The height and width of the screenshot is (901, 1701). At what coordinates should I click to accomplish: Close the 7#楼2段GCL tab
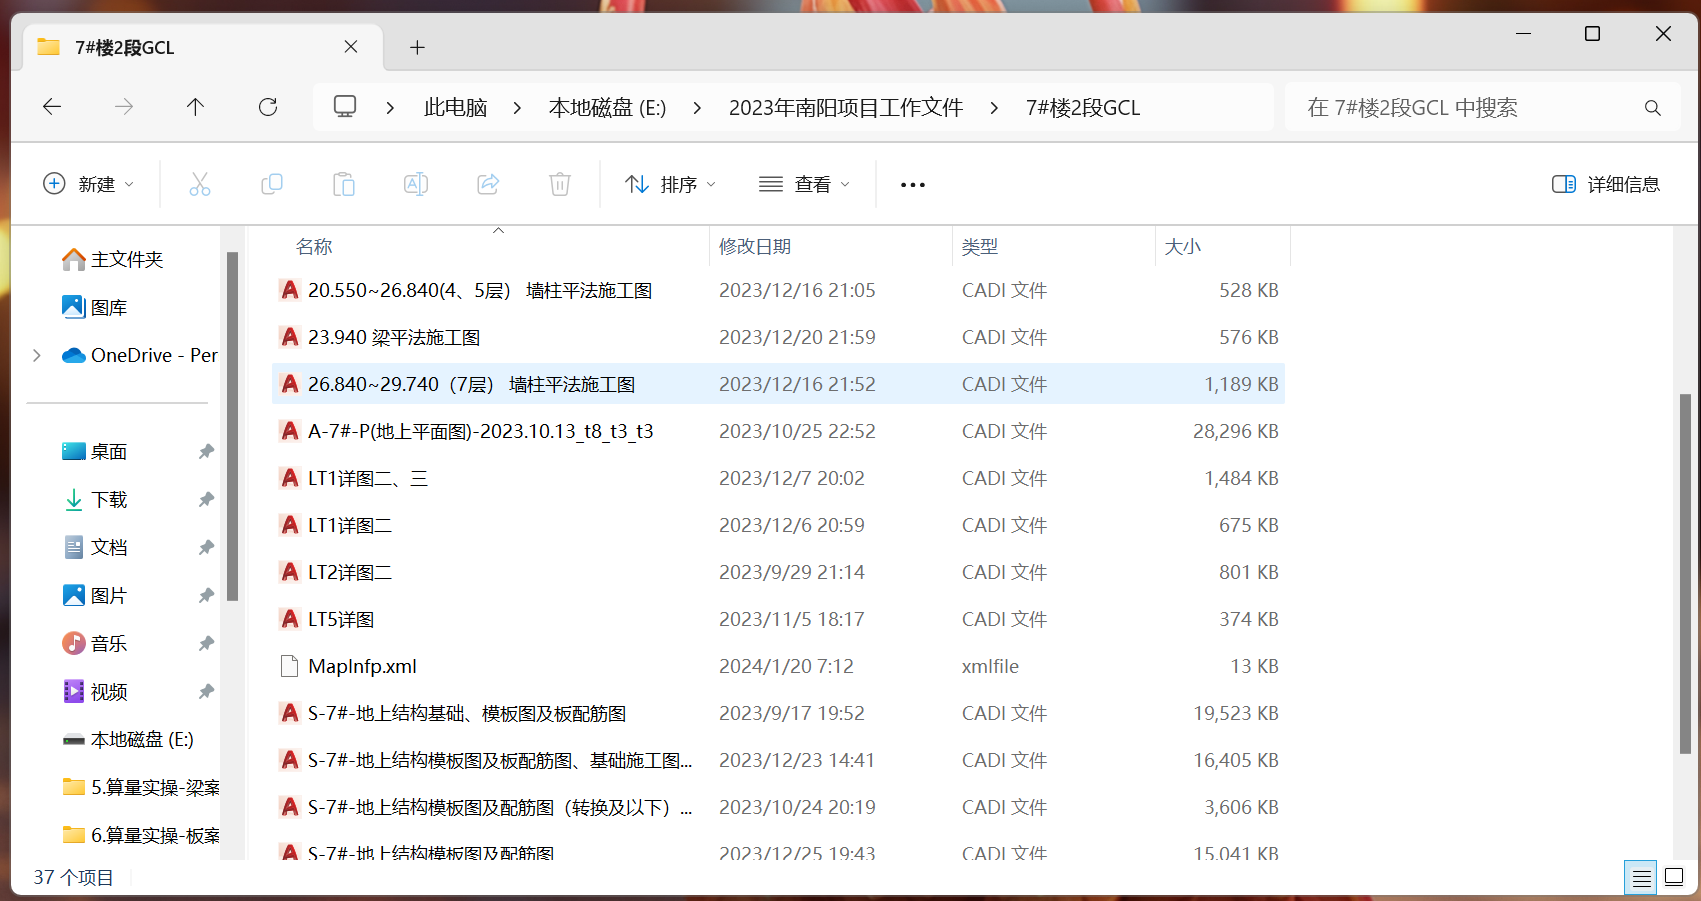351,47
